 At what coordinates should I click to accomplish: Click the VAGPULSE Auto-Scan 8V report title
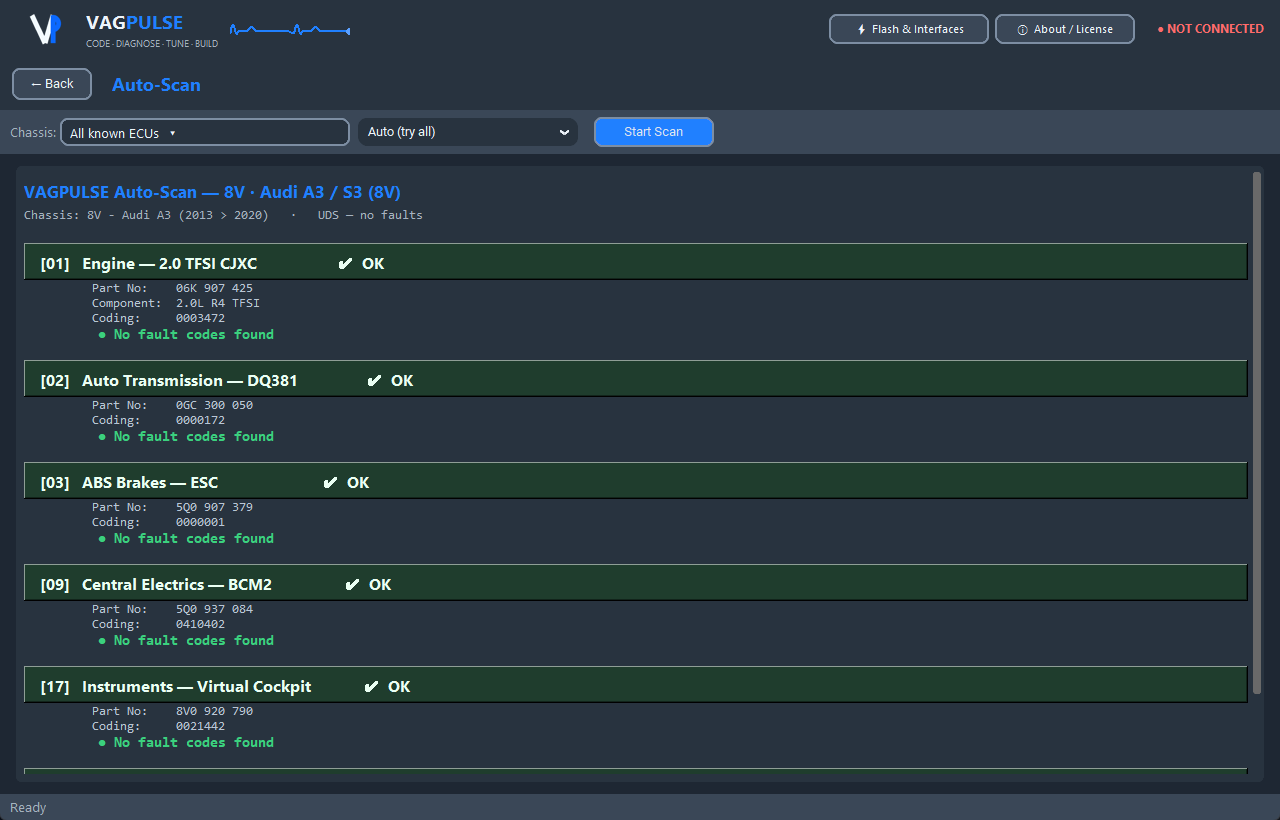(212, 192)
